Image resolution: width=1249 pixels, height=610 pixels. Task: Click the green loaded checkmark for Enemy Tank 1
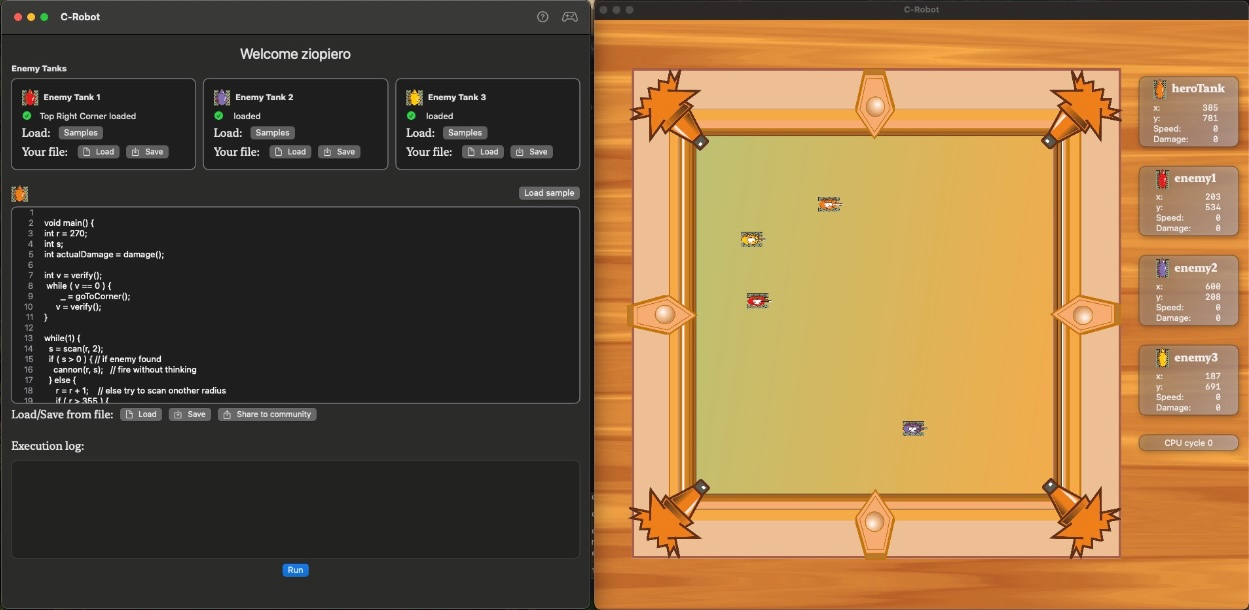pos(27,116)
